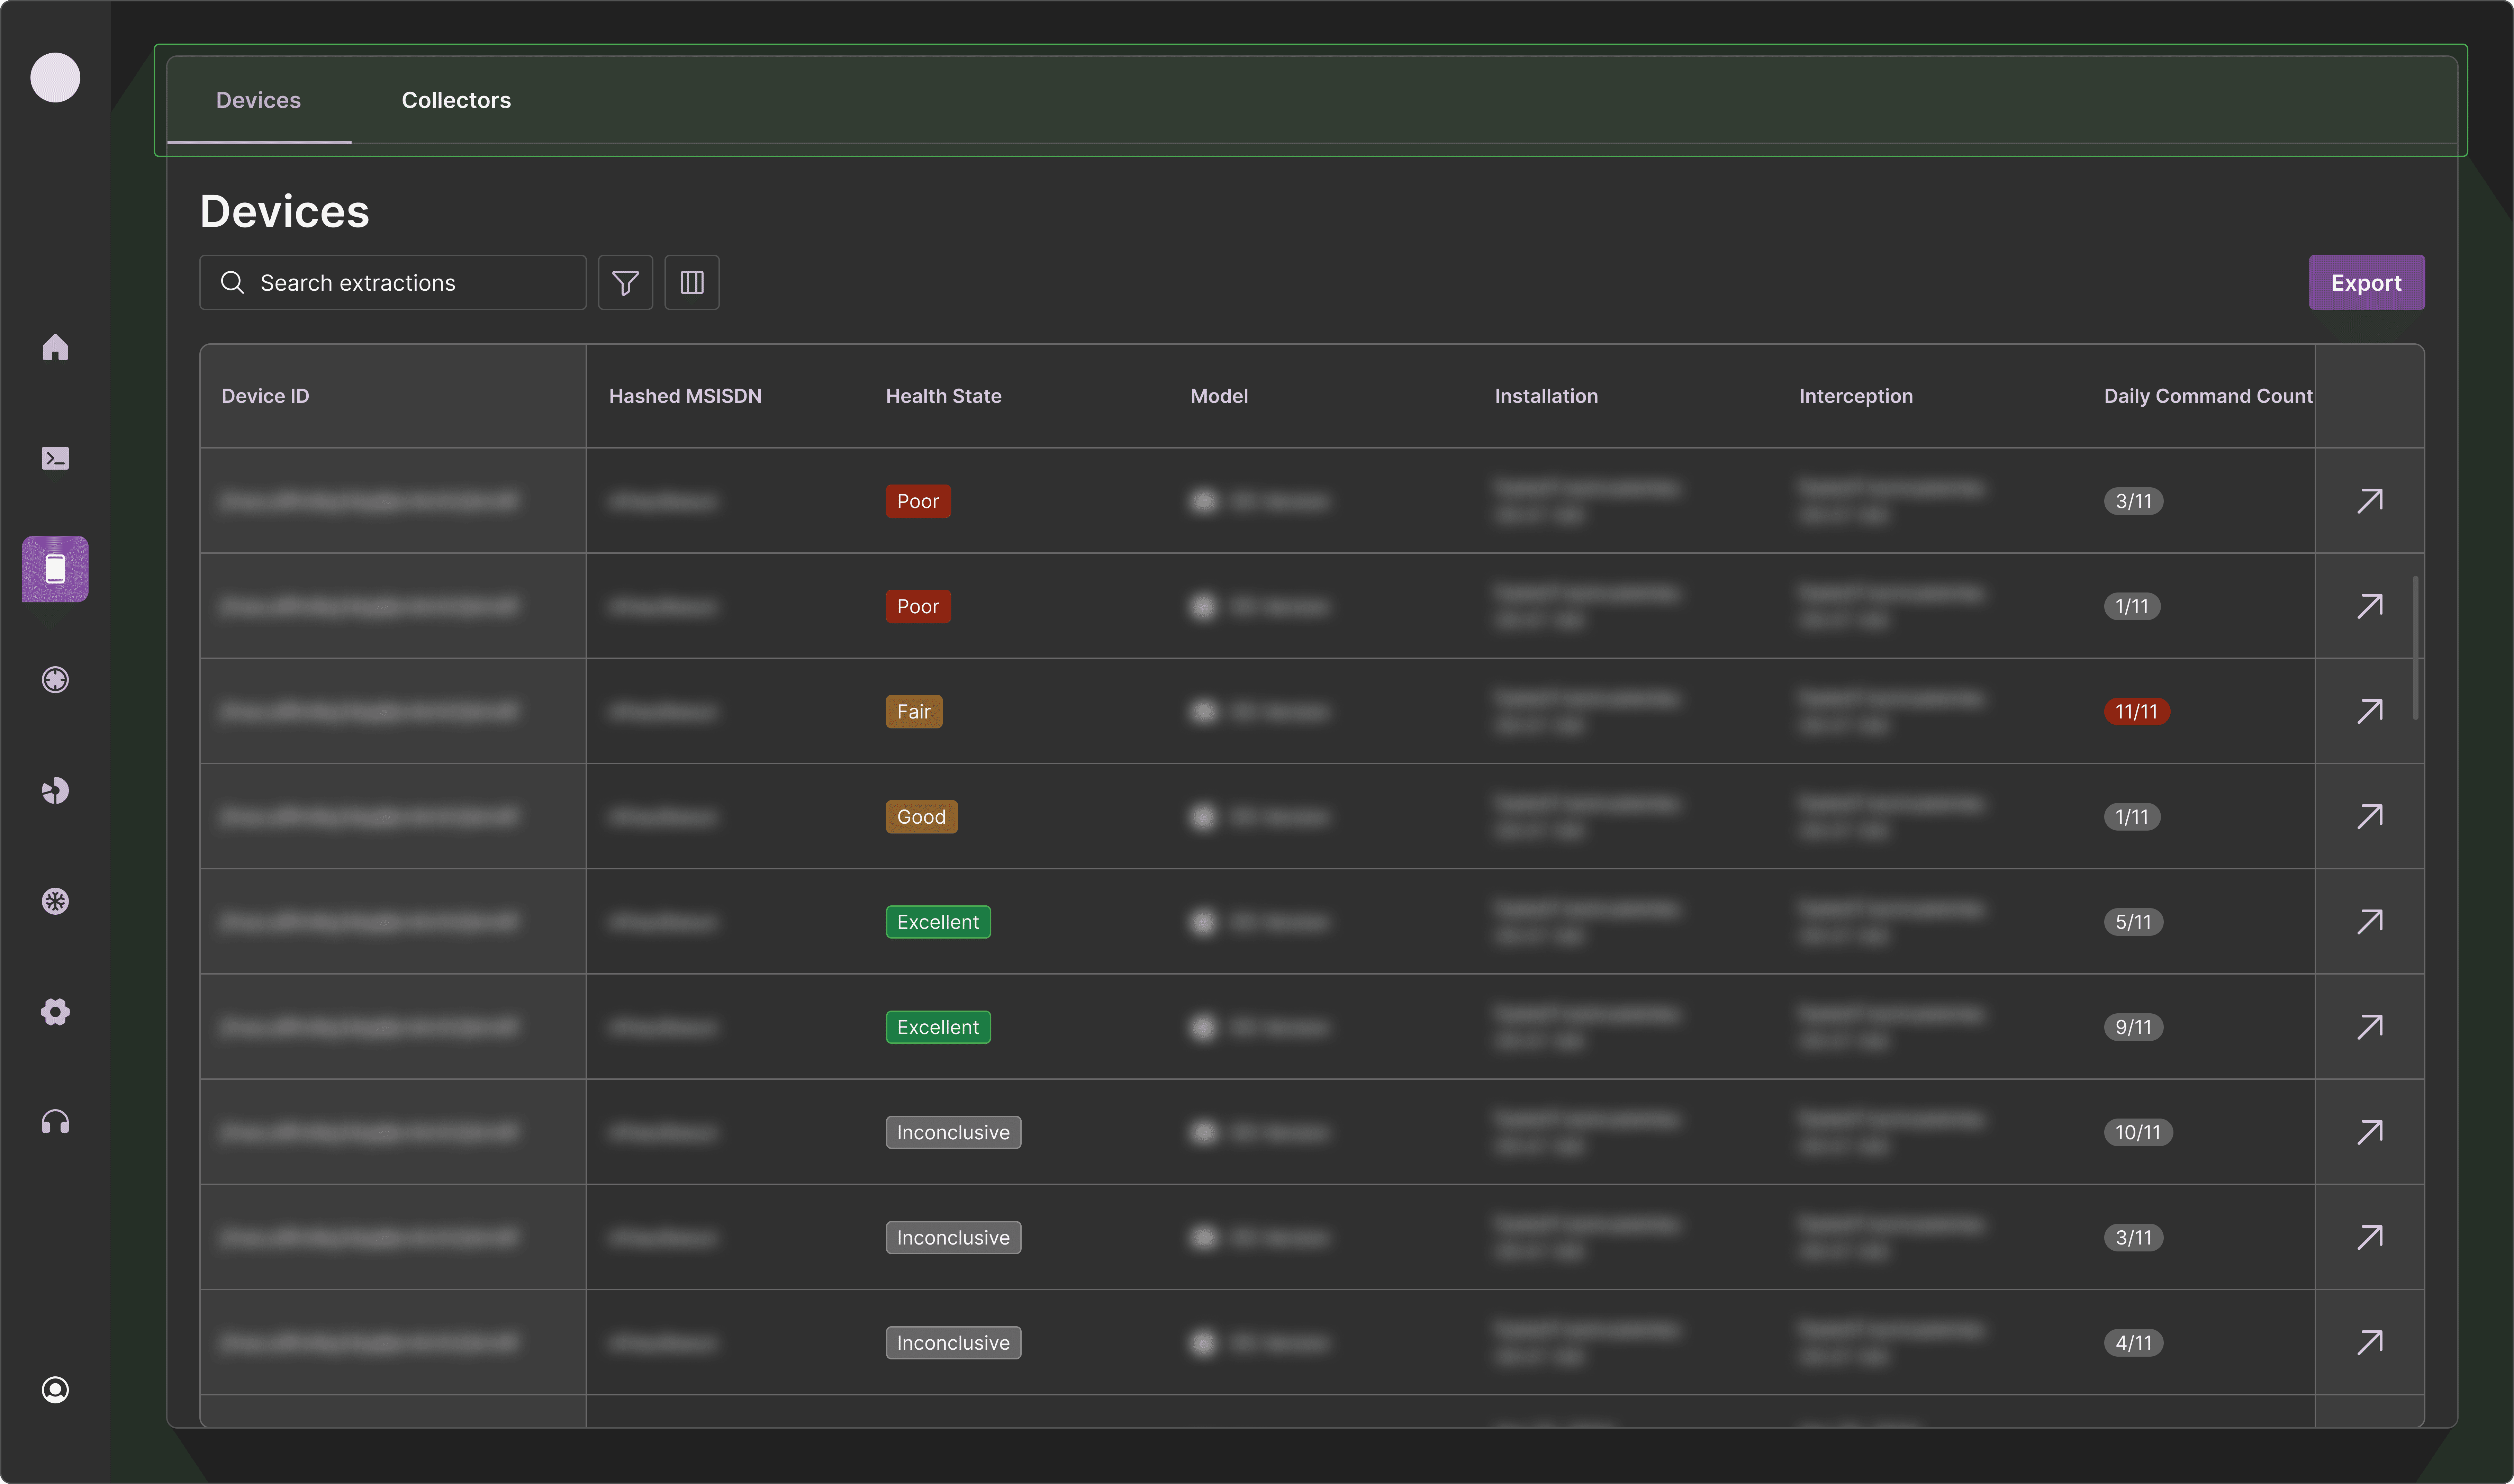This screenshot has width=2514, height=1484.
Task: Switch to the Collectors tab
Action: (x=456, y=100)
